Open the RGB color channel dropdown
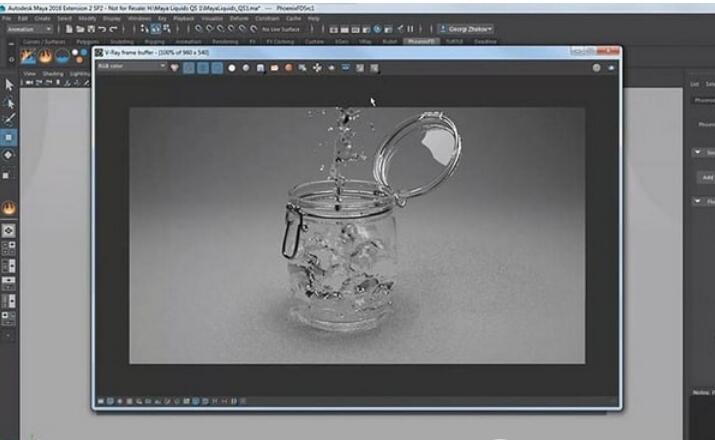 pos(130,68)
